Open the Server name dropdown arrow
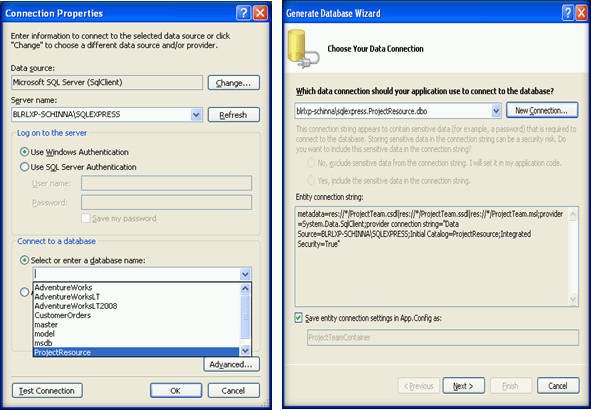Screen dimensions: 591x410 point(196,115)
